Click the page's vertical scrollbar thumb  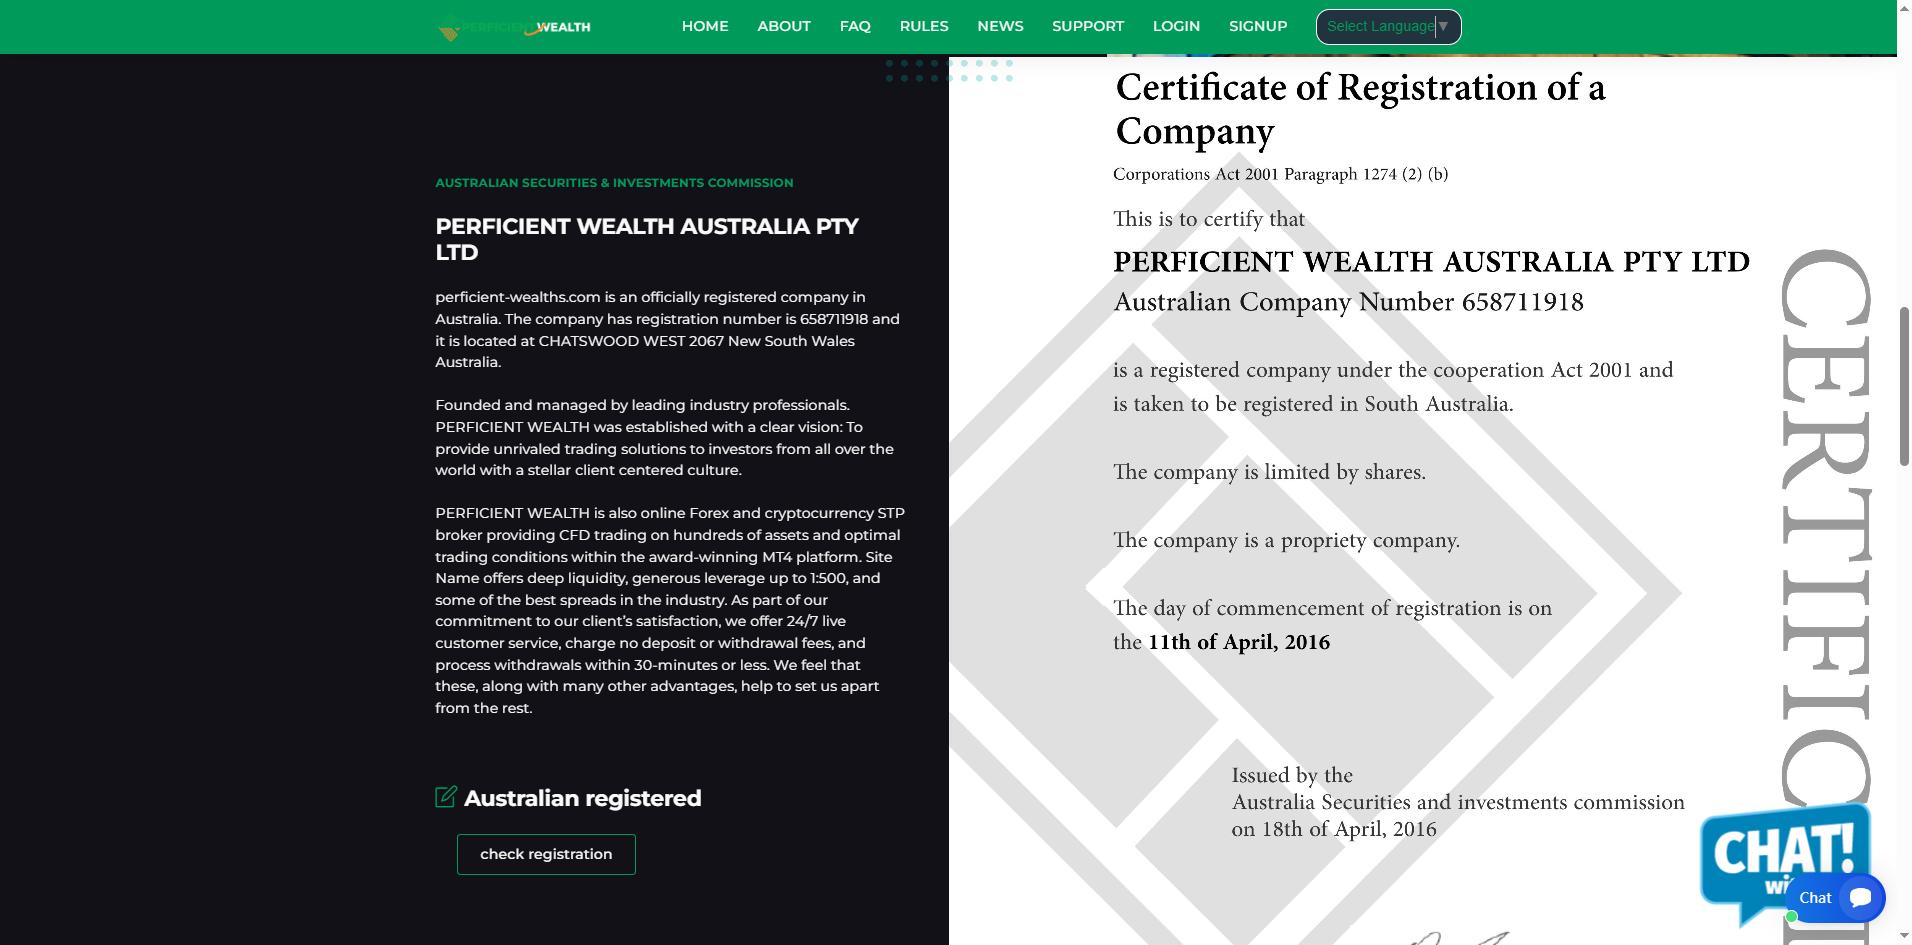(1904, 386)
